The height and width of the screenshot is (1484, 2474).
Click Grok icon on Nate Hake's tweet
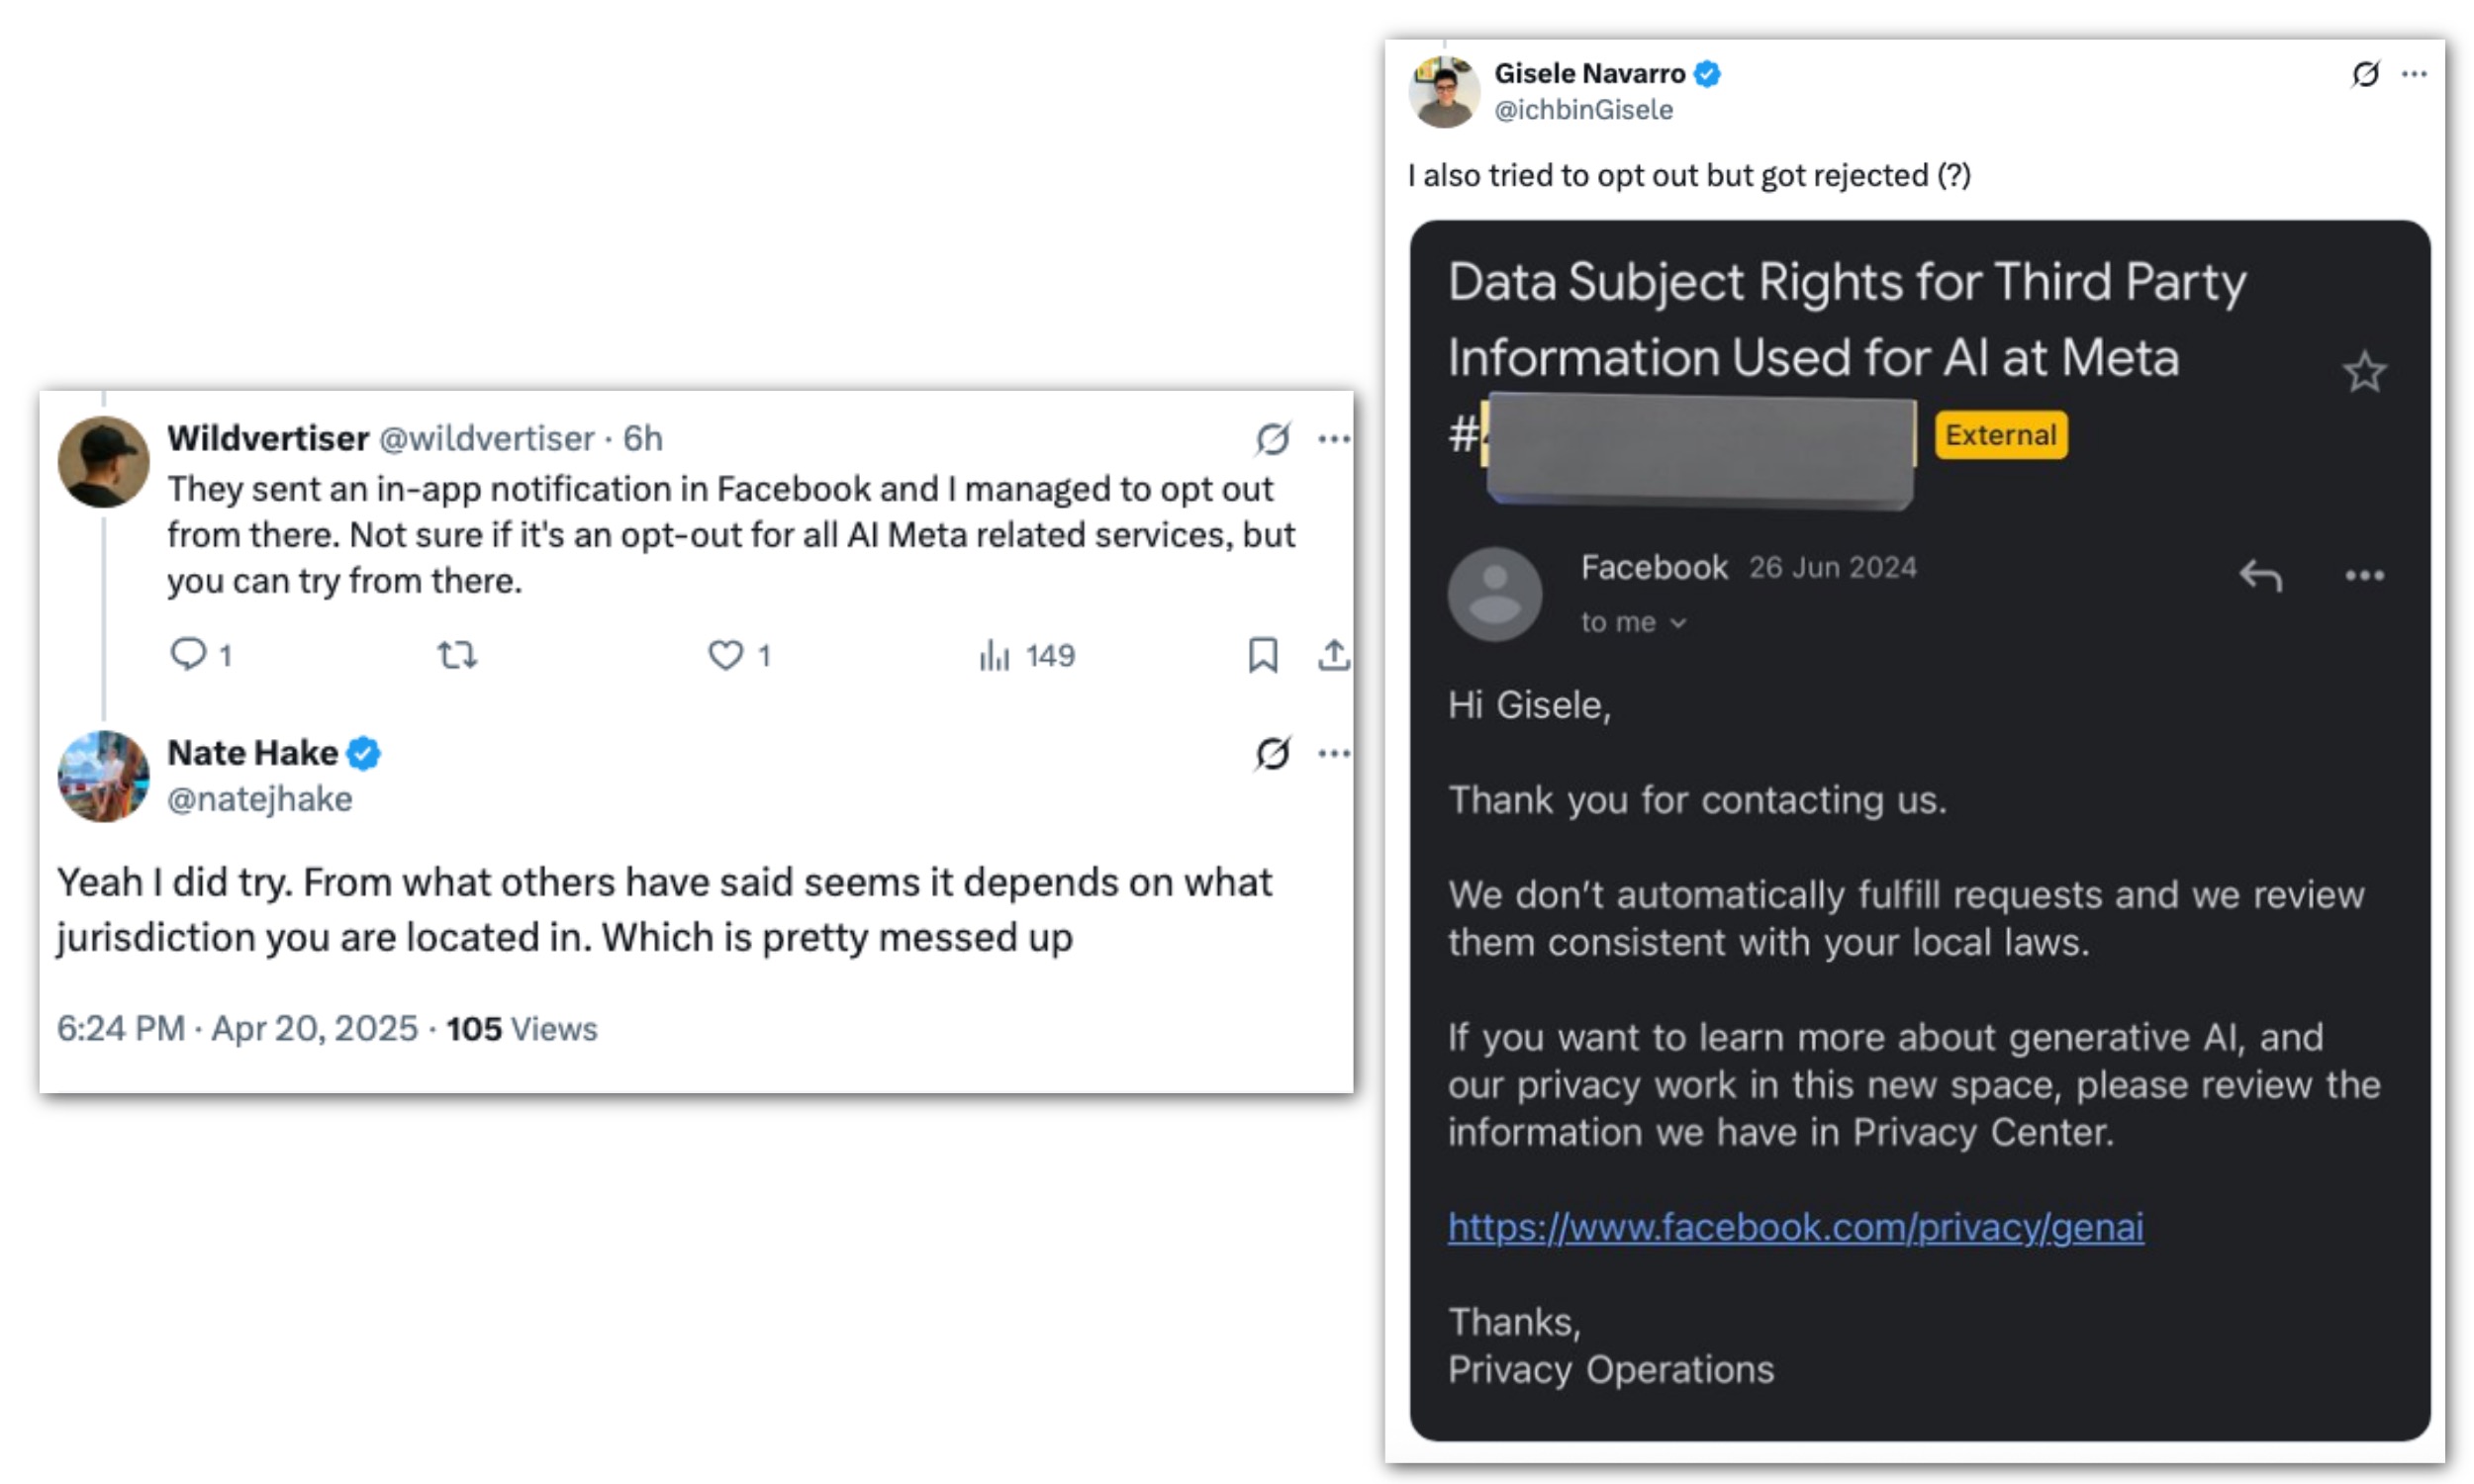[1272, 753]
